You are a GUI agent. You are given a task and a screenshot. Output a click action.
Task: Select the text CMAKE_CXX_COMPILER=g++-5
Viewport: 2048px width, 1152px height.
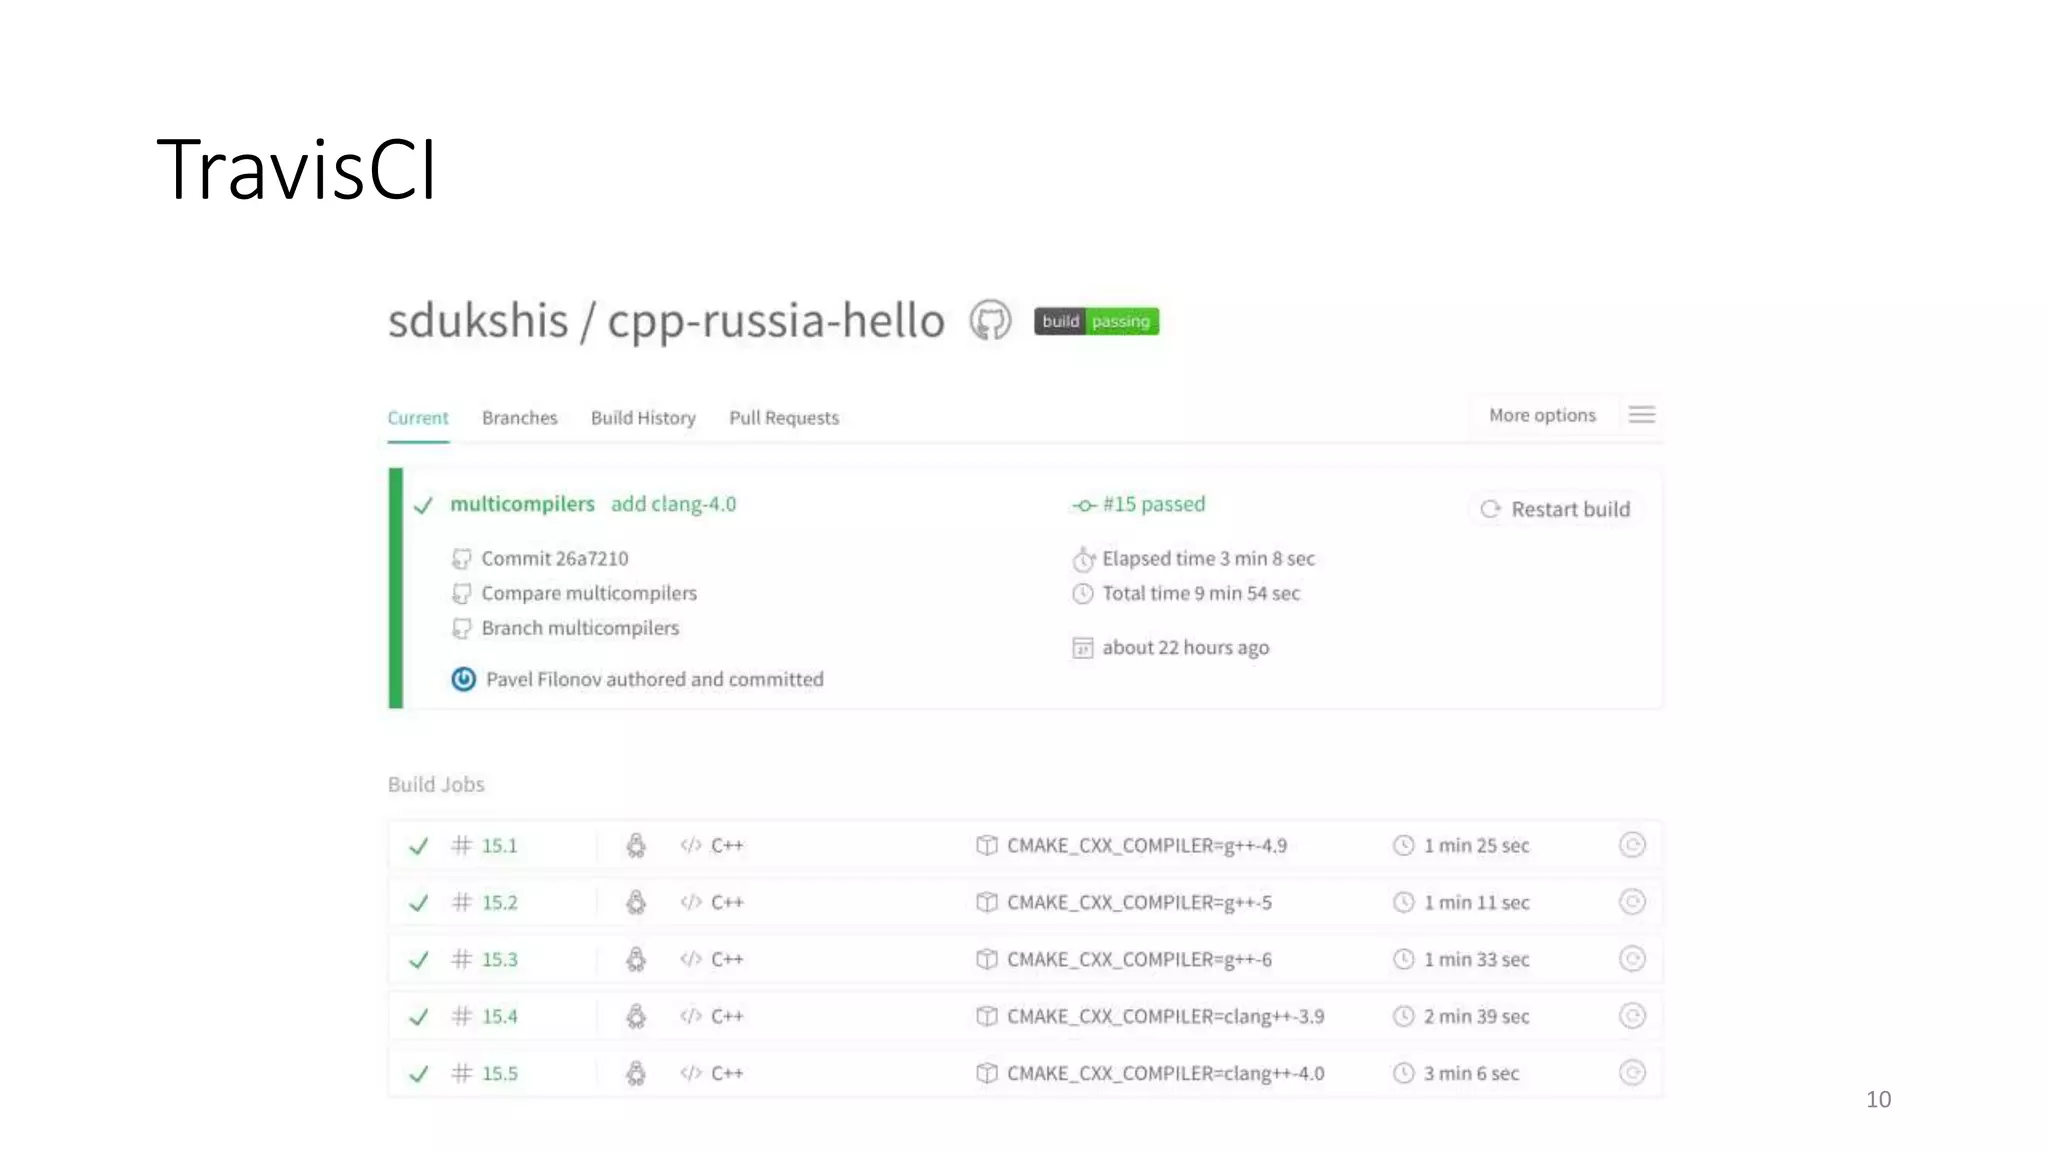1139,903
